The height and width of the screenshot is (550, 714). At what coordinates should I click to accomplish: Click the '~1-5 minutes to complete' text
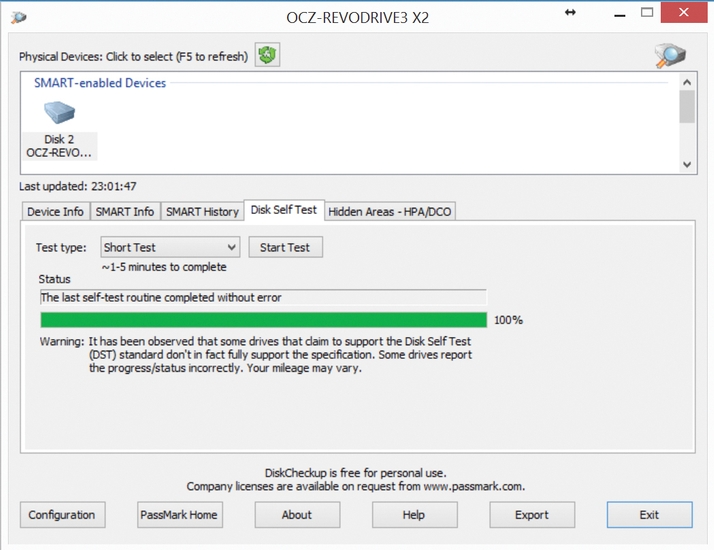click(x=164, y=267)
